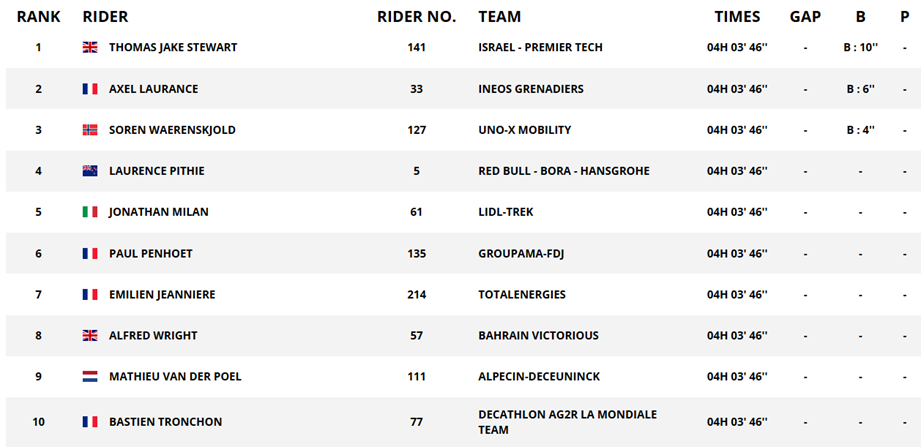Open rider Thomas Jake Stewart's profile
Viewport: 921px width, 447px height.
click(x=173, y=48)
